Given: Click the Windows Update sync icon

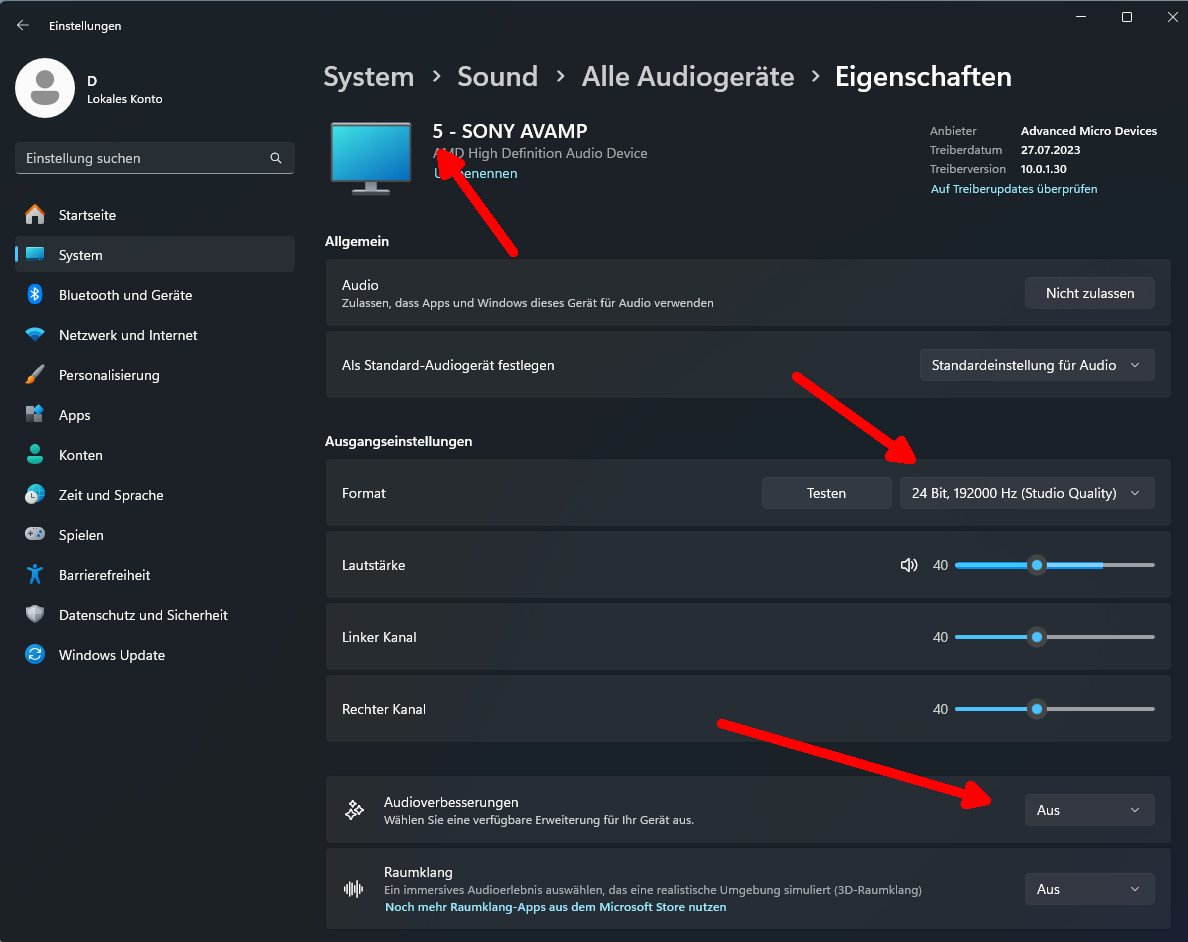Looking at the screenshot, I should (x=35, y=654).
